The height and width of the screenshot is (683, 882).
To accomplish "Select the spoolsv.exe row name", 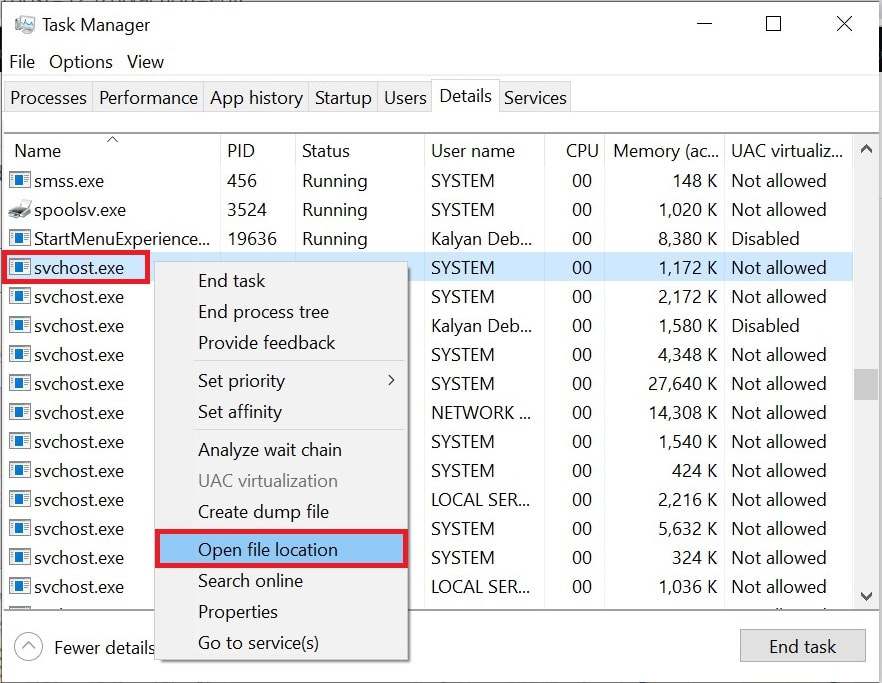I will [80, 210].
